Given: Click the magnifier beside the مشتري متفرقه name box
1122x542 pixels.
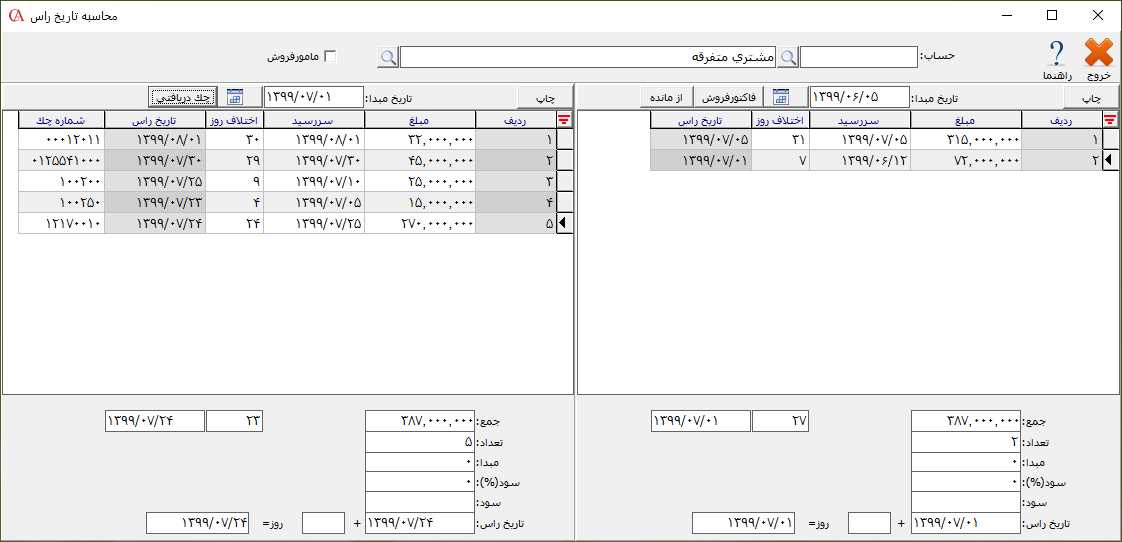Looking at the screenshot, I should 388,57.
